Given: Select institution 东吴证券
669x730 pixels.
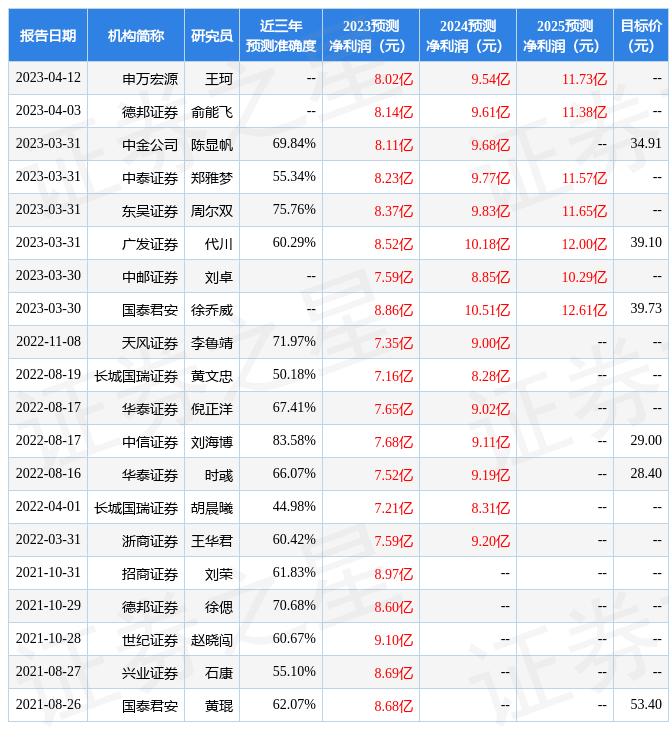Looking at the screenshot, I should [150, 211].
